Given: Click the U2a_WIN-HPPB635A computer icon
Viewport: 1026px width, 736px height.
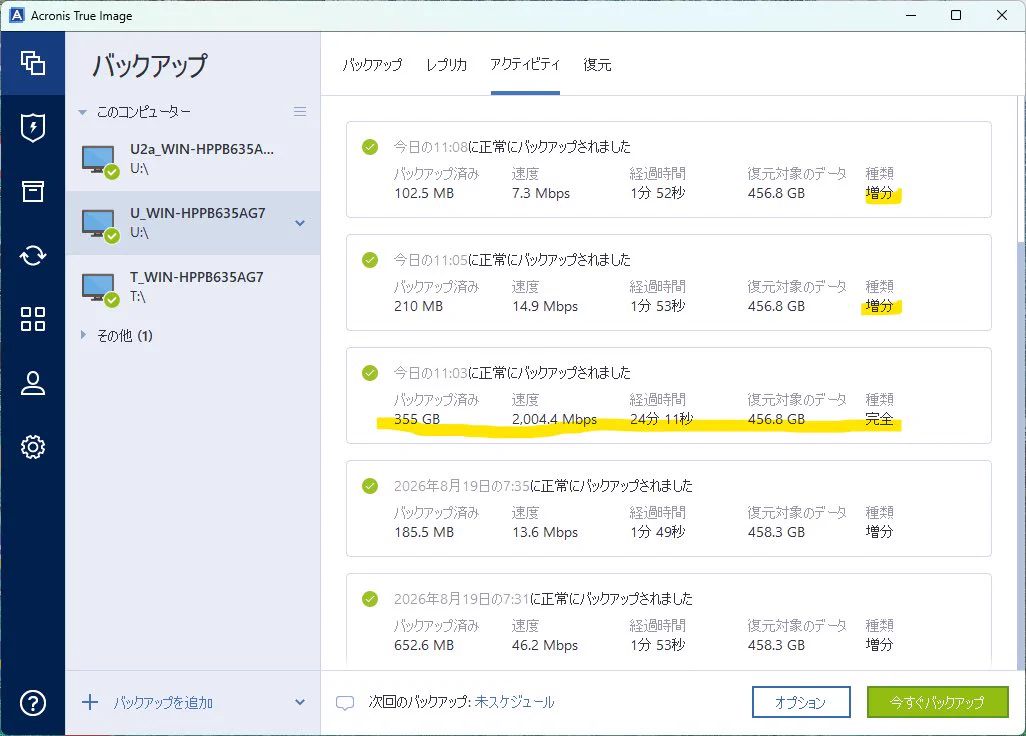Looking at the screenshot, I should [x=100, y=161].
